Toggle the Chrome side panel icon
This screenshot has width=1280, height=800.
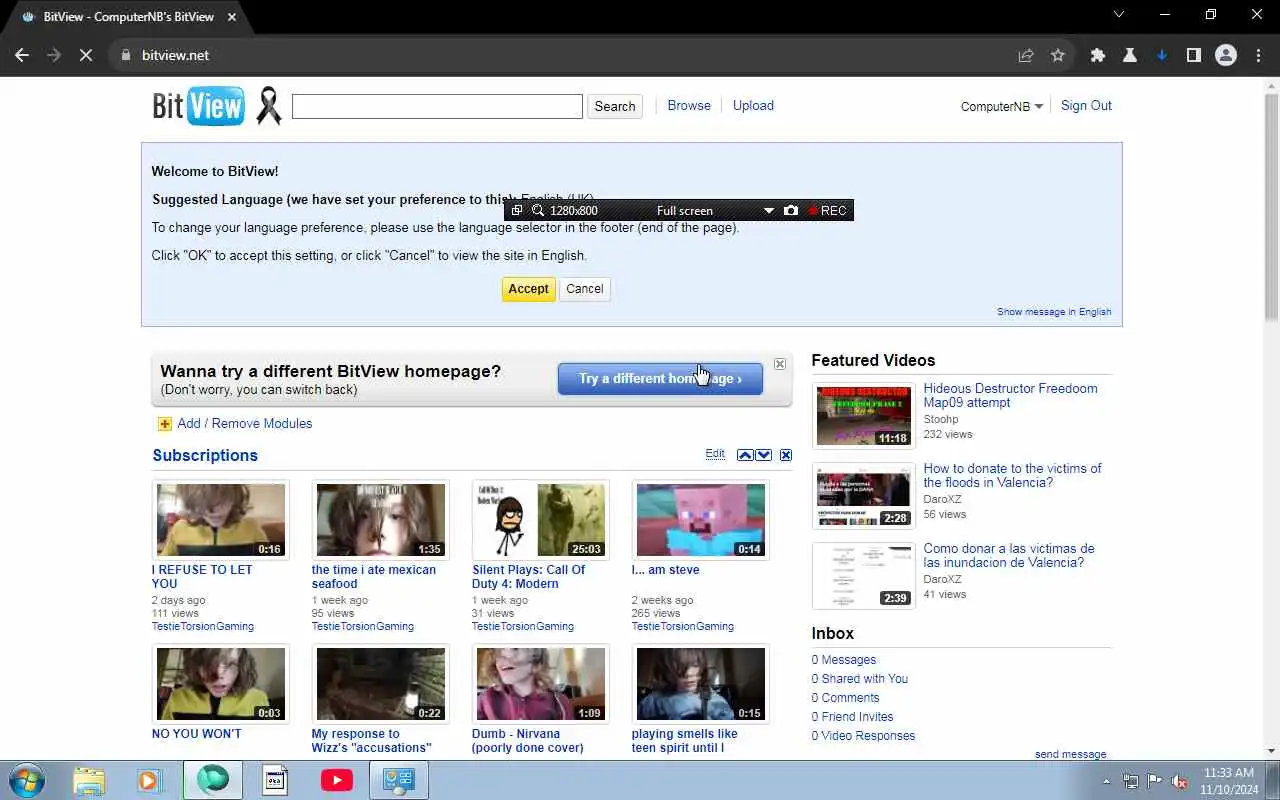[x=1194, y=55]
